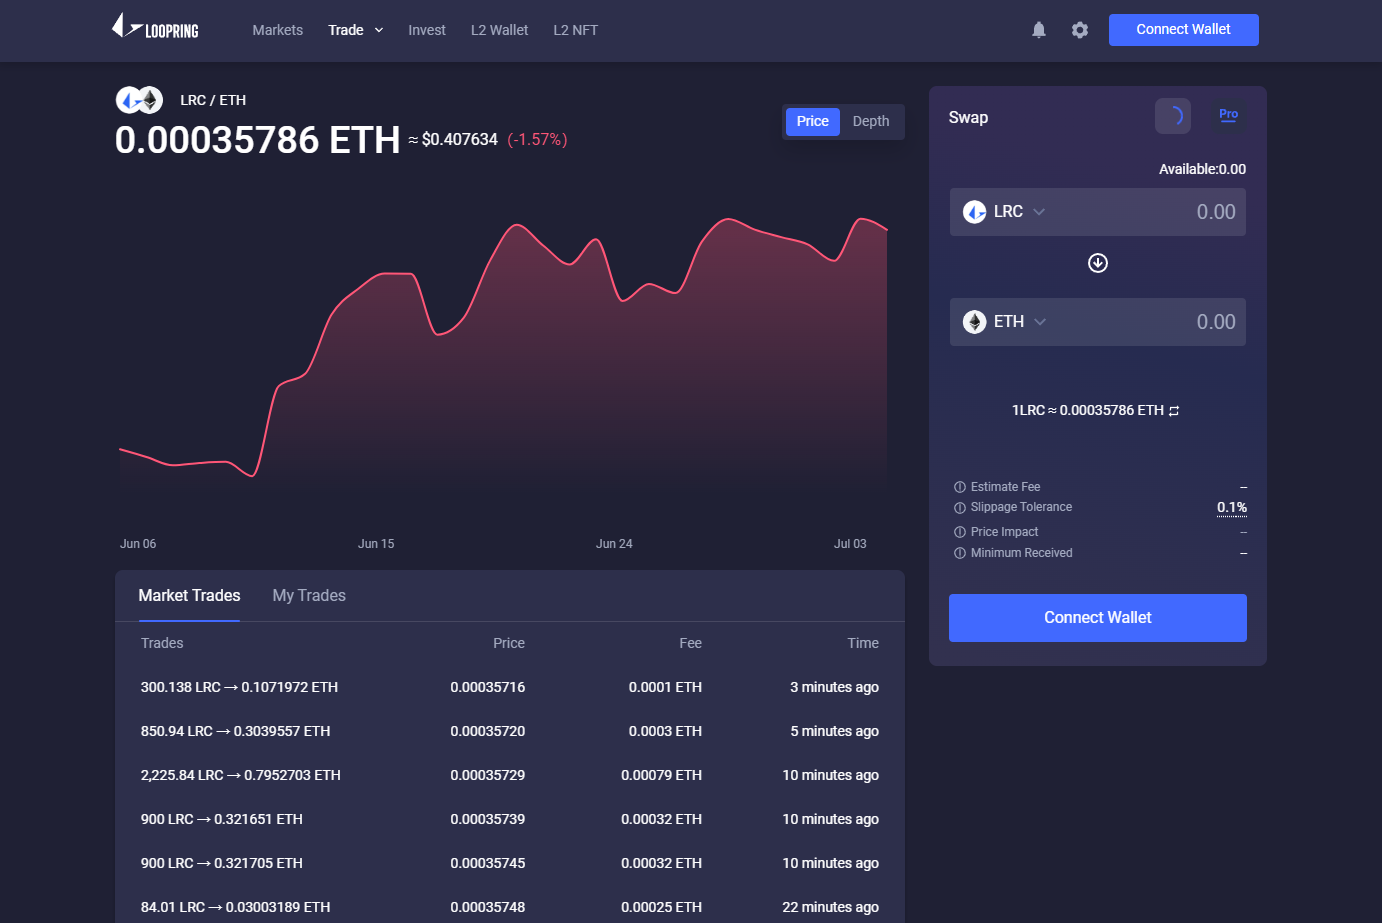Open L2 Wallet

(x=499, y=30)
